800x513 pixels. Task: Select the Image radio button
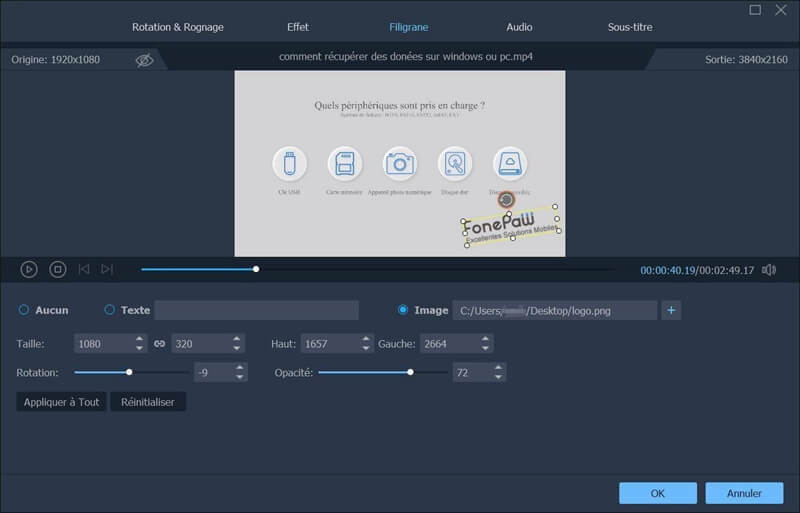tap(403, 310)
